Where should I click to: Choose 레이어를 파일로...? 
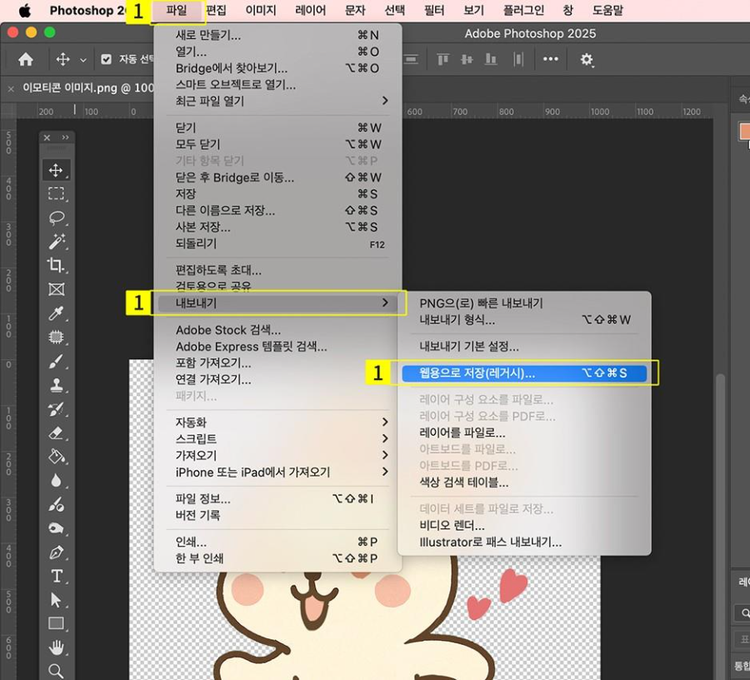point(524,433)
